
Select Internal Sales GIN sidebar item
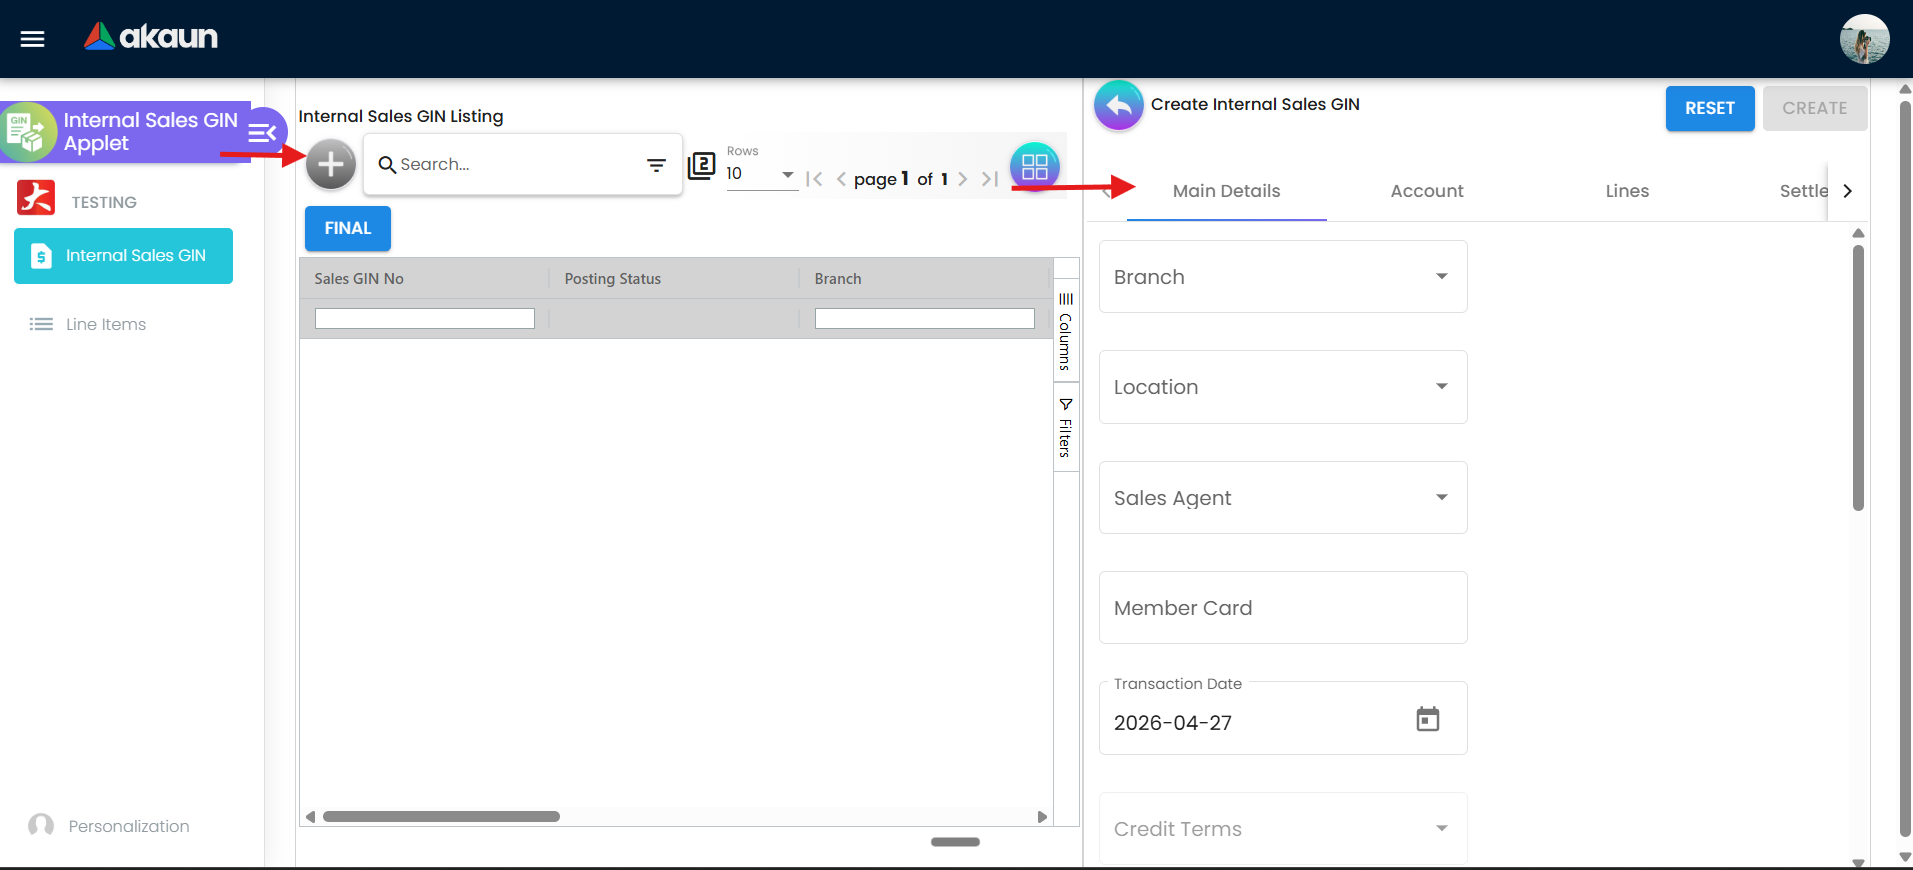point(123,256)
